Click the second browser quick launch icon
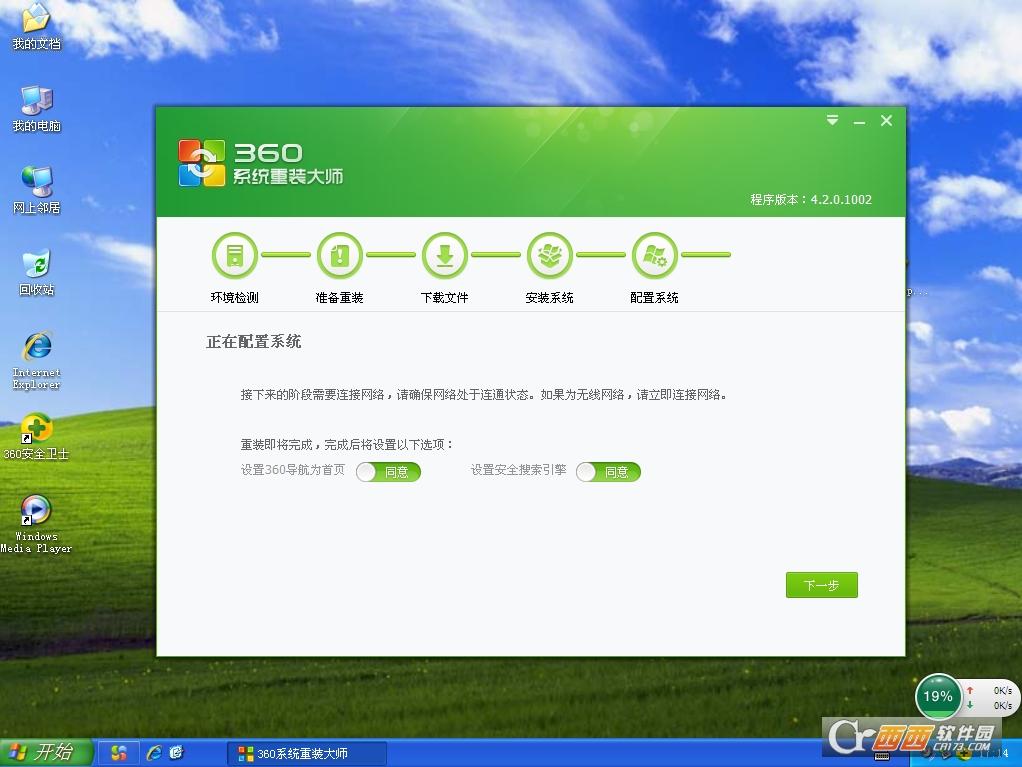 (176, 753)
